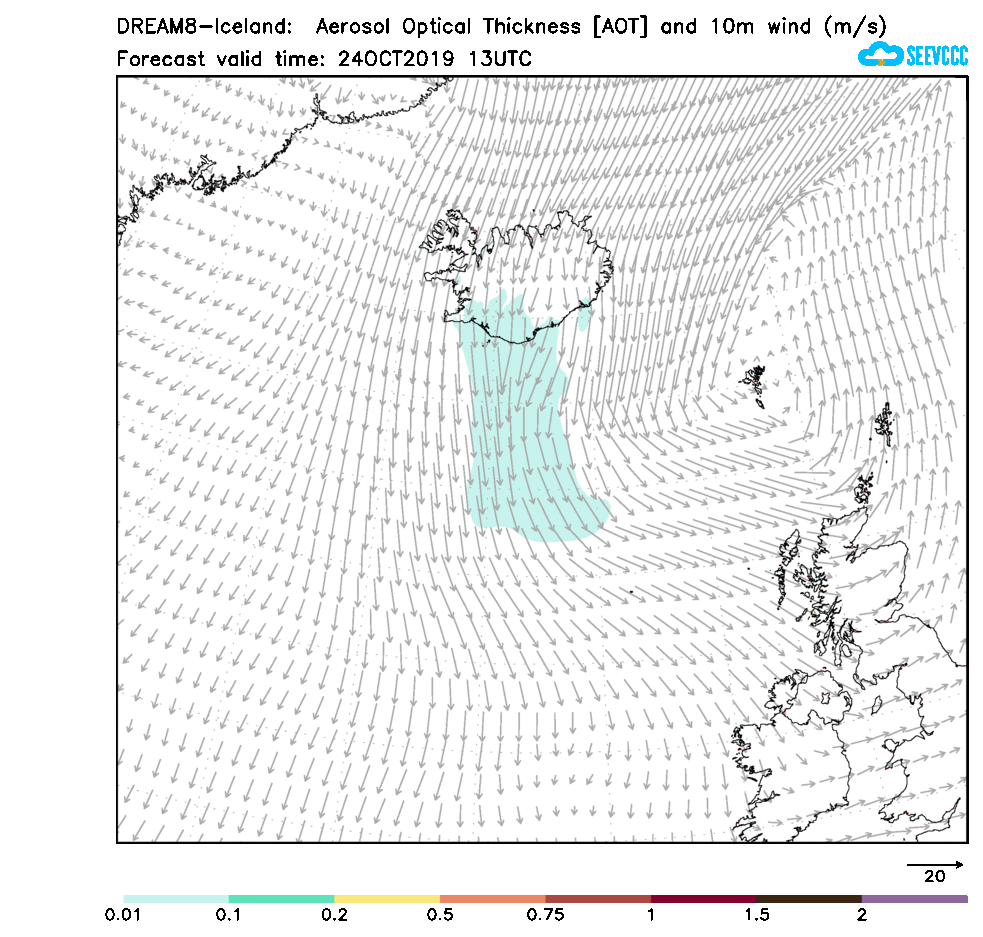Click the Faroe Islands outline
The height and width of the screenshot is (937, 983).
pos(754,385)
